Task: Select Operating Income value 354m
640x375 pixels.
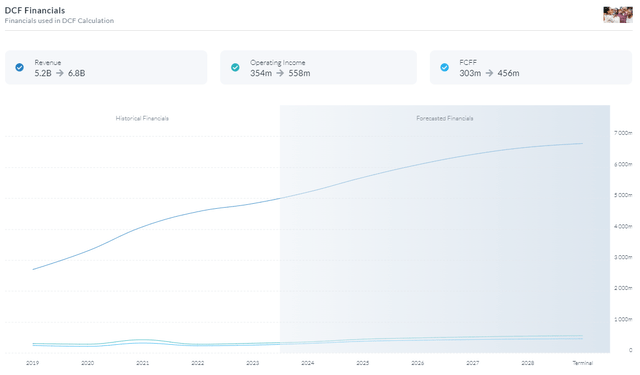Action: click(x=261, y=73)
